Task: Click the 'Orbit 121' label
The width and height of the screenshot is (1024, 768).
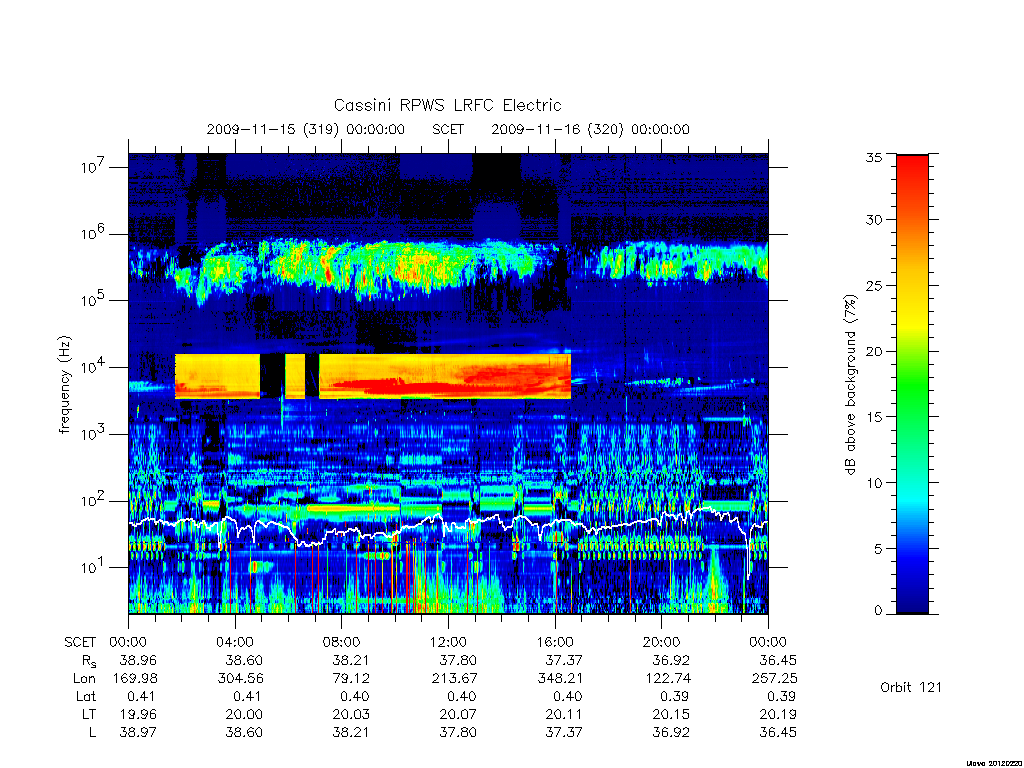Action: (911, 687)
